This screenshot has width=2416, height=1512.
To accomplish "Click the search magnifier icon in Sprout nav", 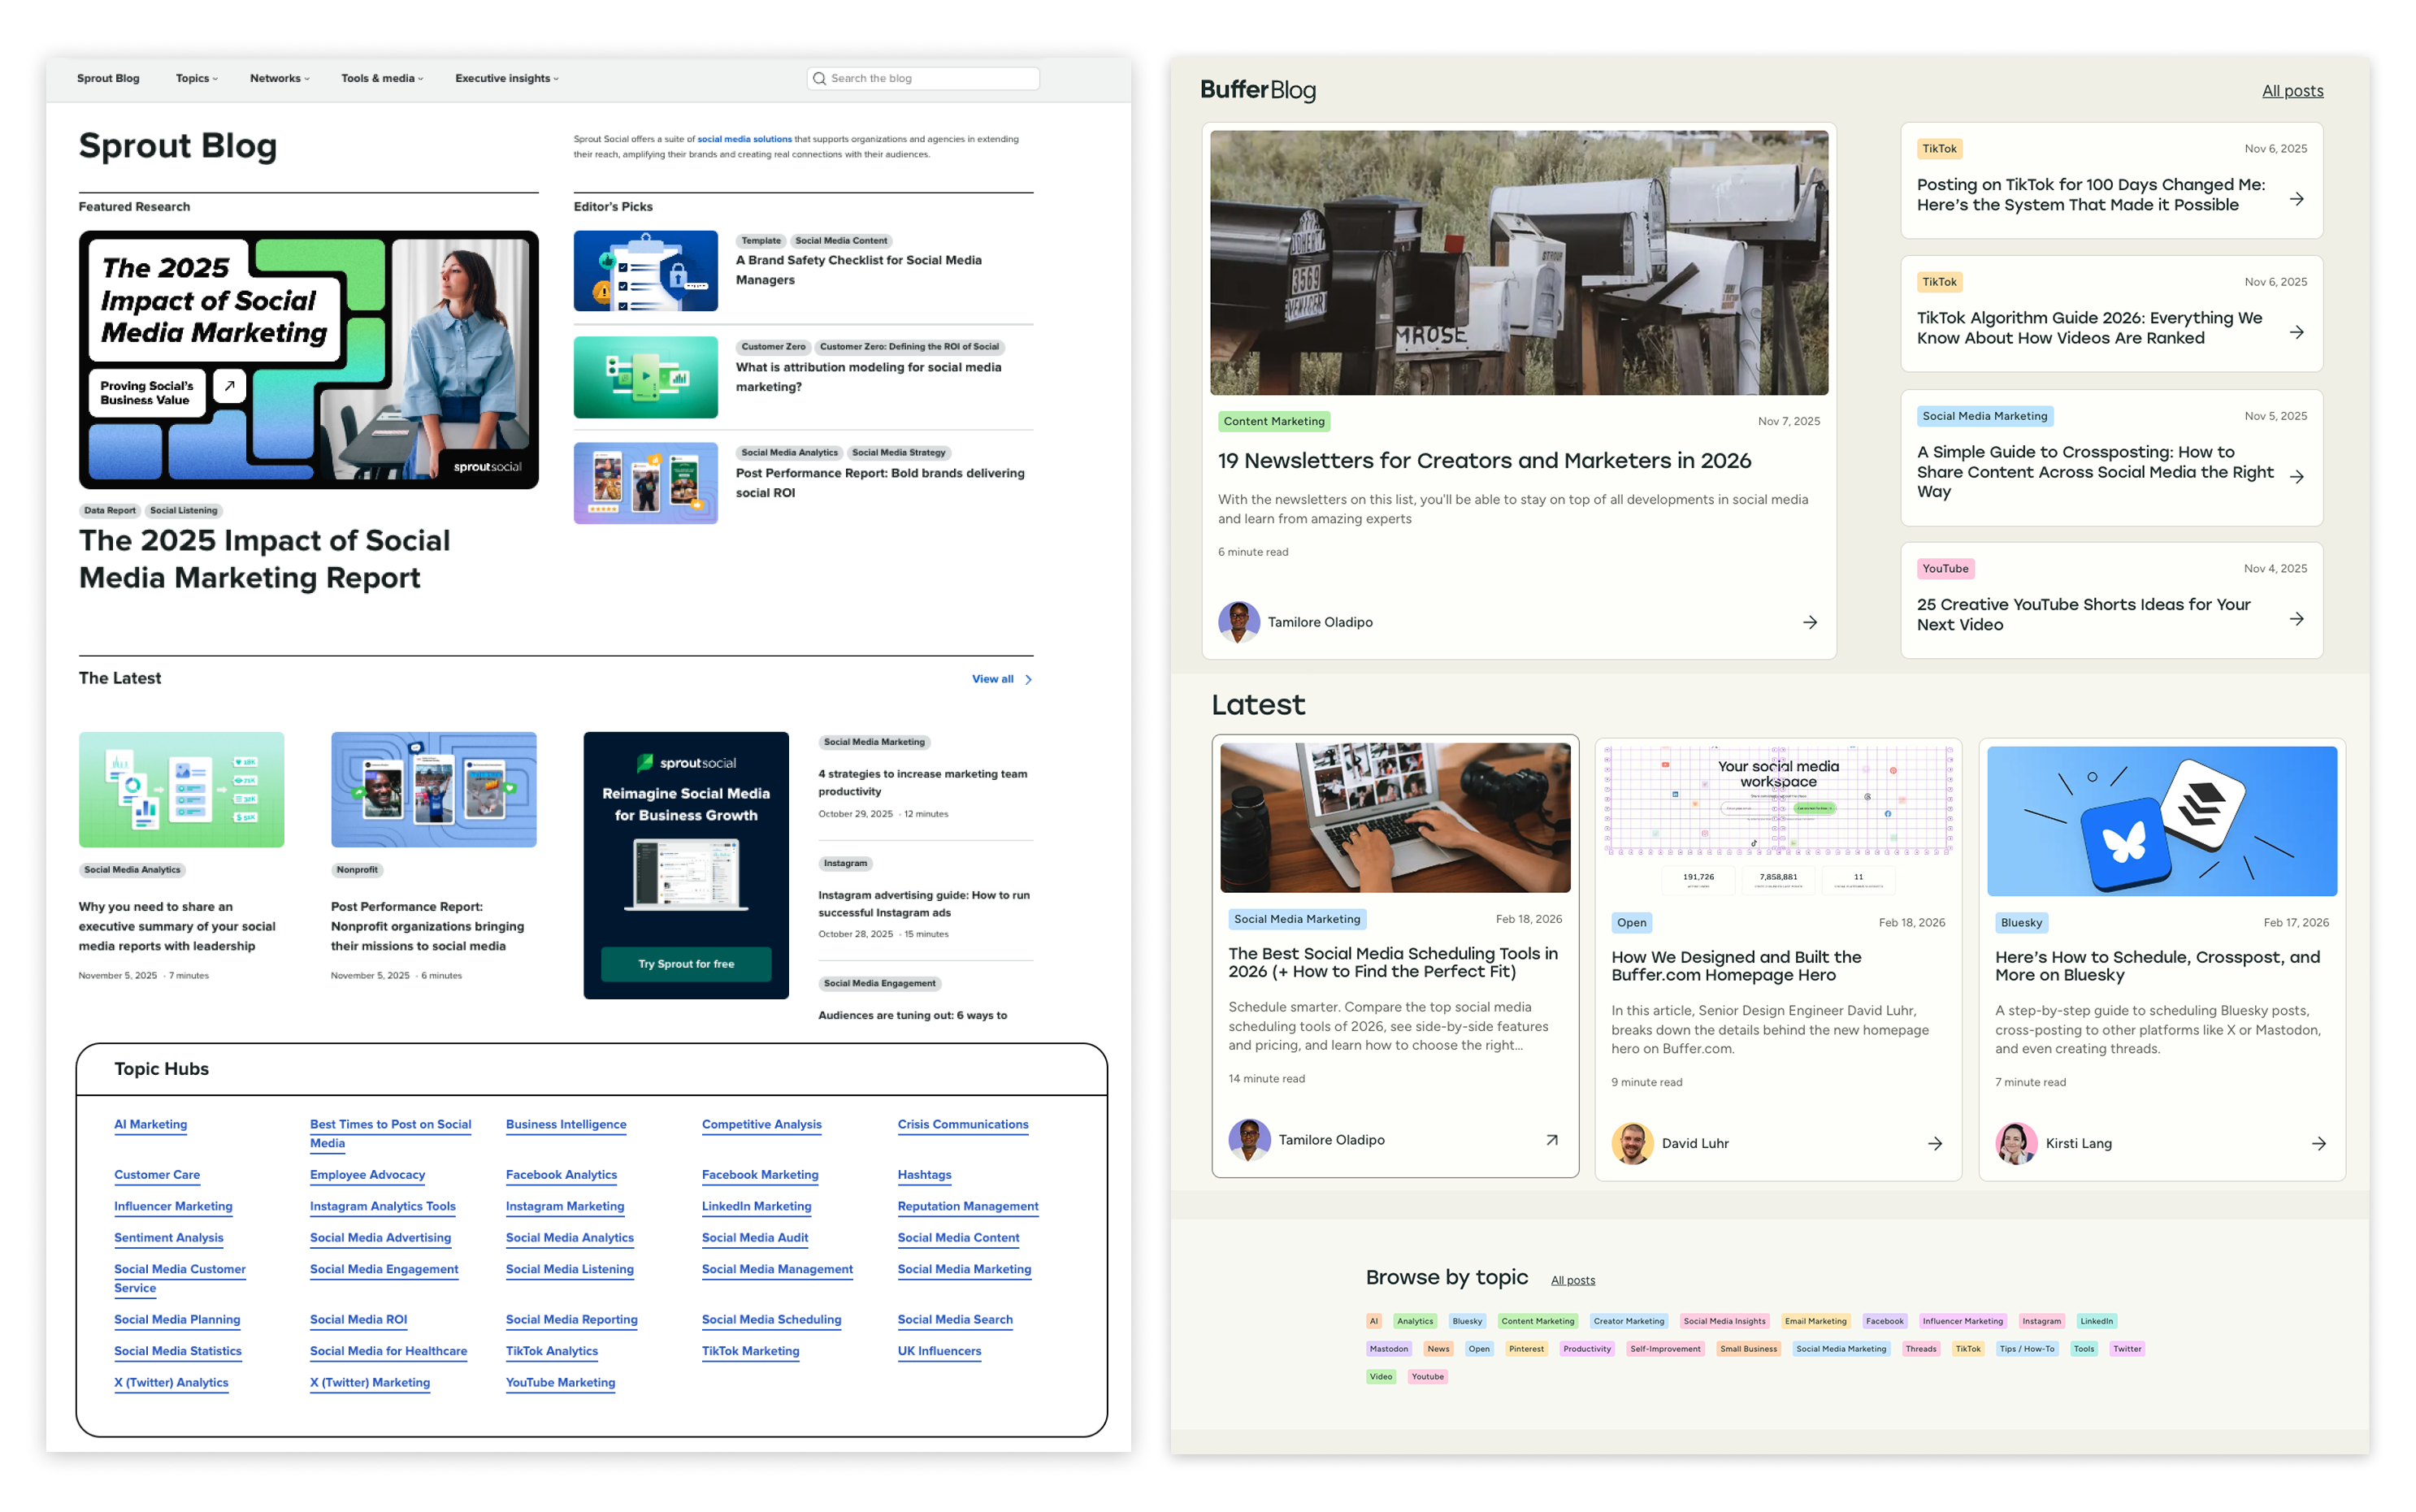I will click(819, 78).
